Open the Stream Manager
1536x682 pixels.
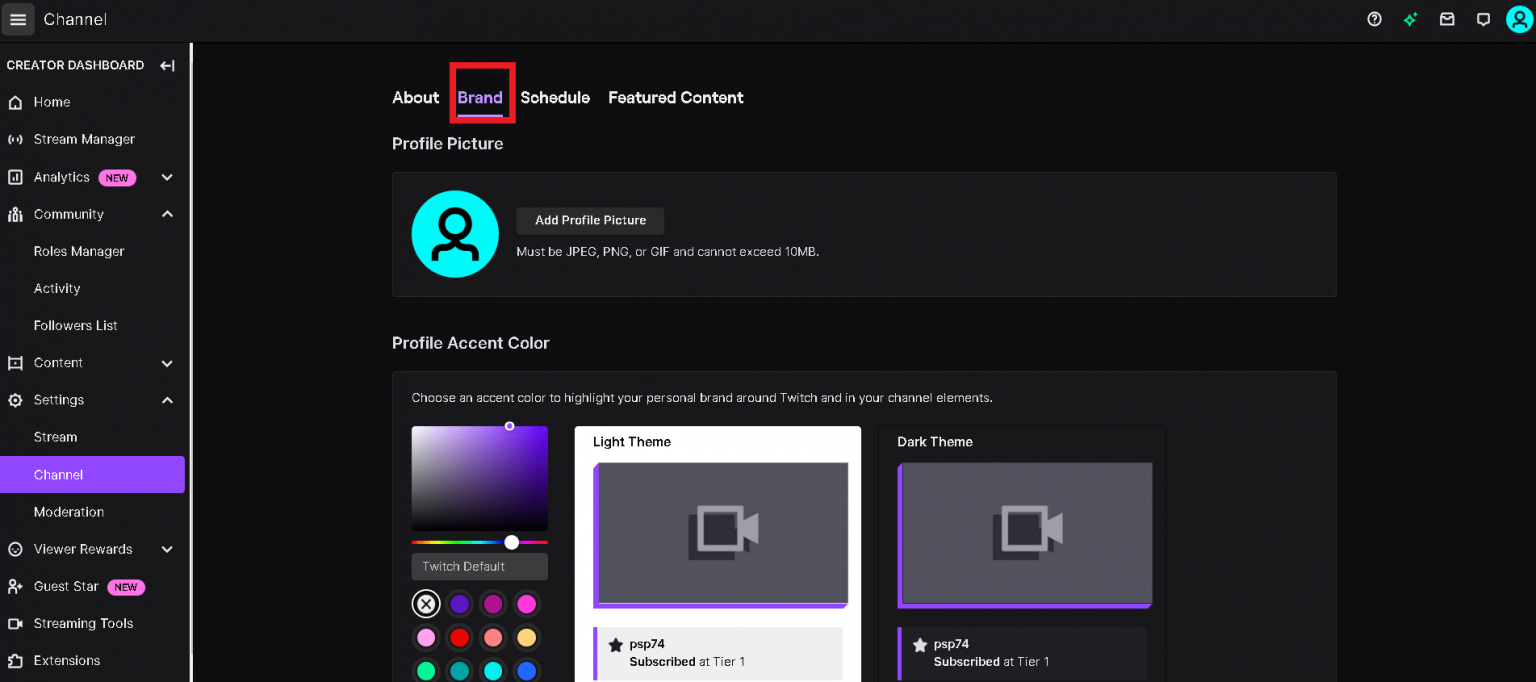pos(82,139)
